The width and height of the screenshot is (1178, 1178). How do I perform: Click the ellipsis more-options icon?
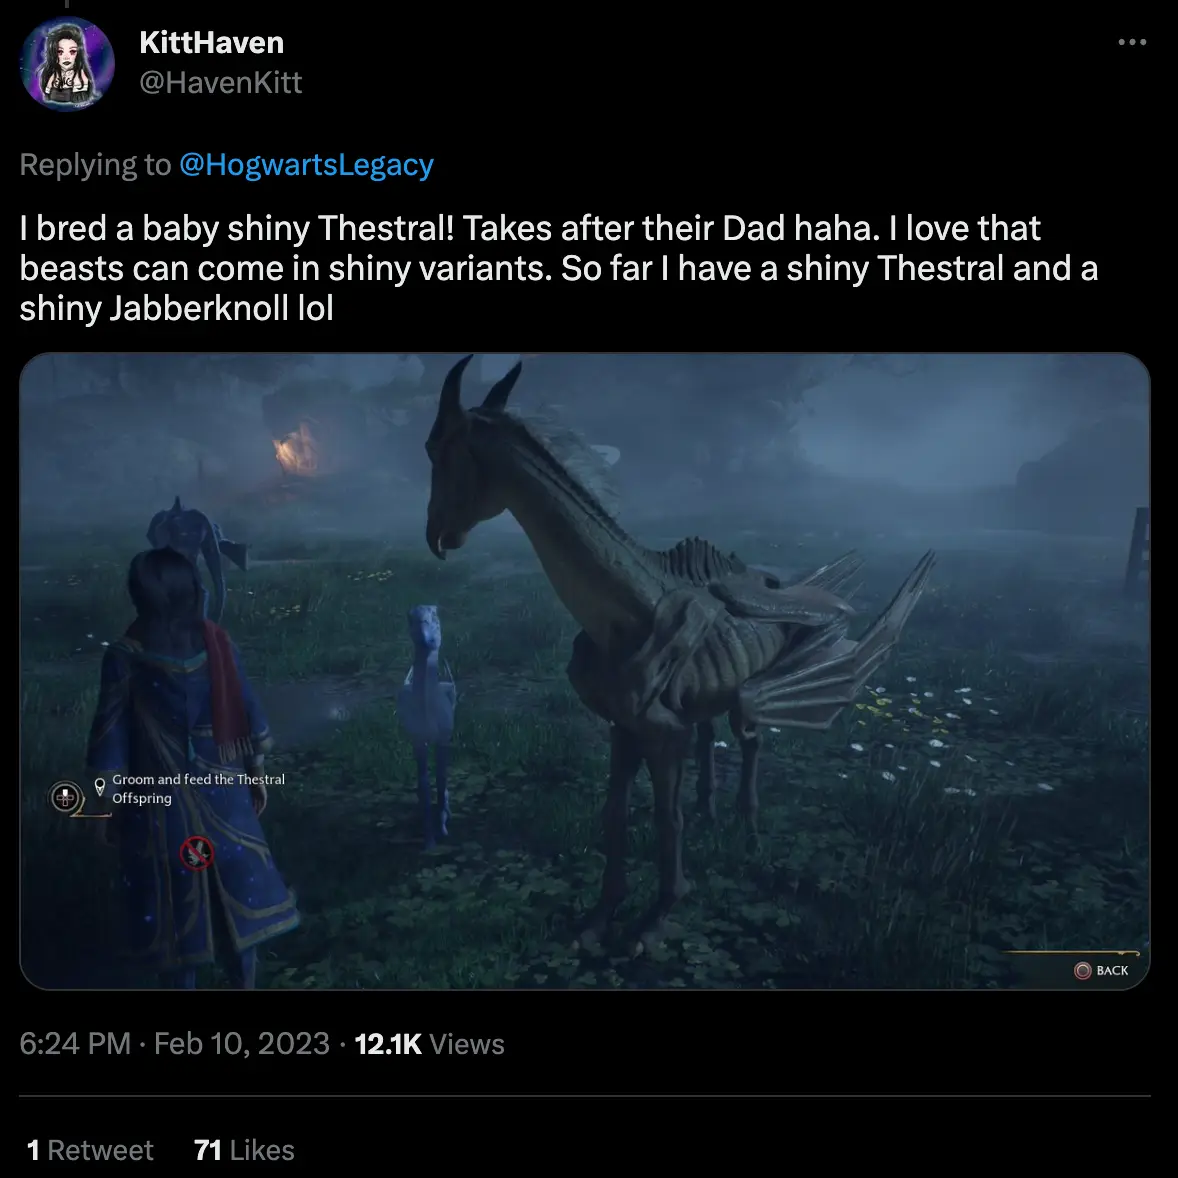(1132, 41)
